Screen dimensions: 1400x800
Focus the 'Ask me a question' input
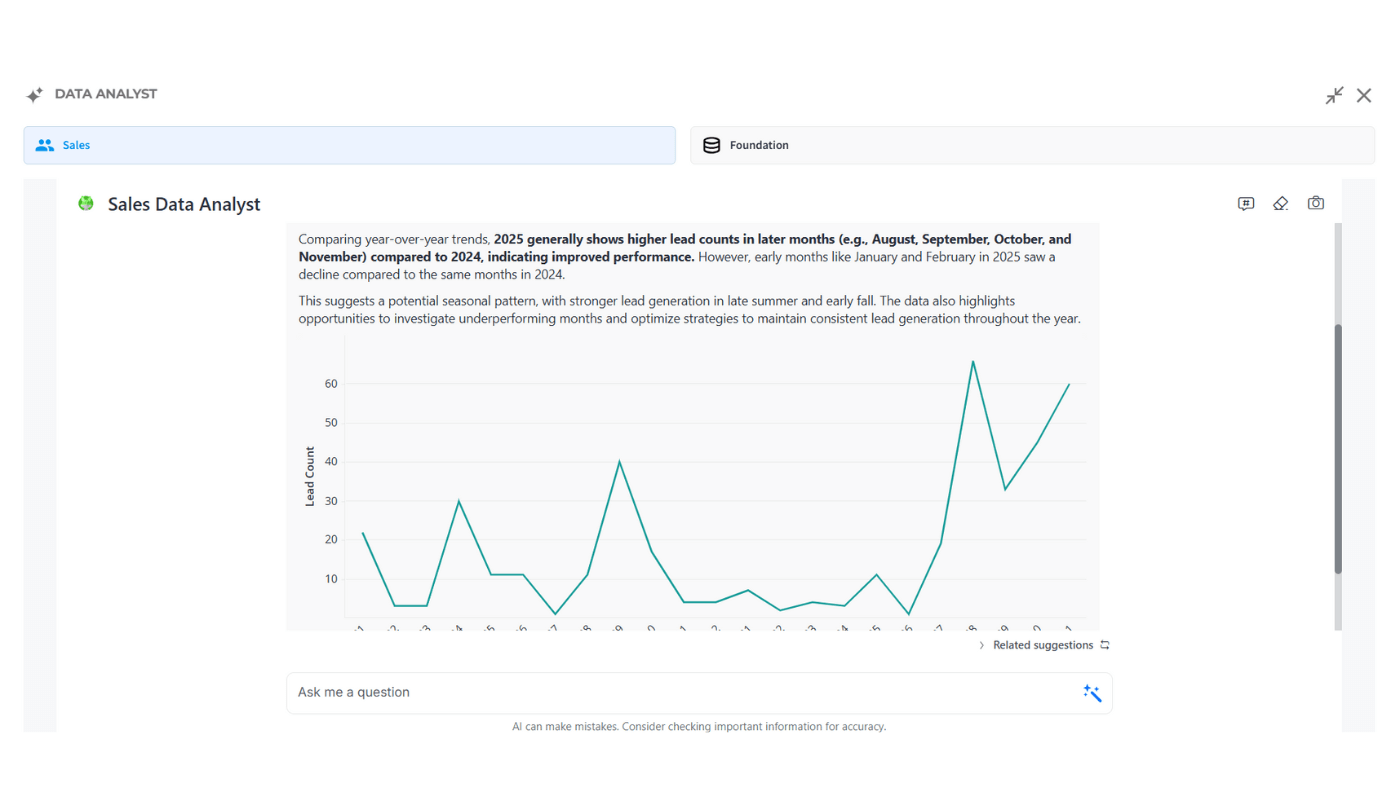coord(680,693)
